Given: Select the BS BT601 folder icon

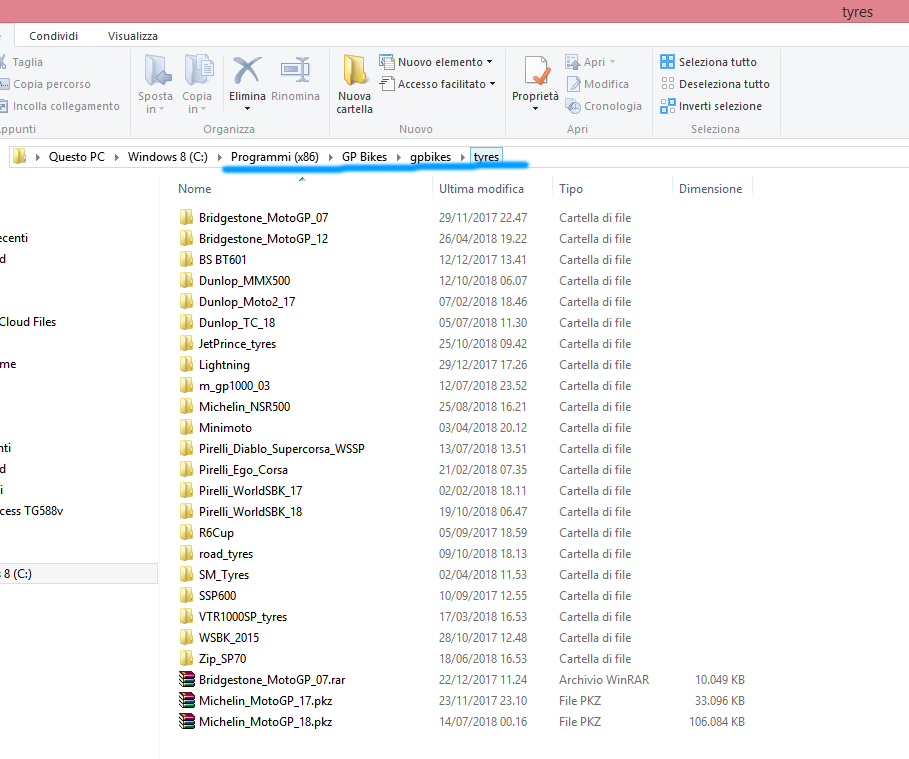Looking at the screenshot, I should 186,259.
